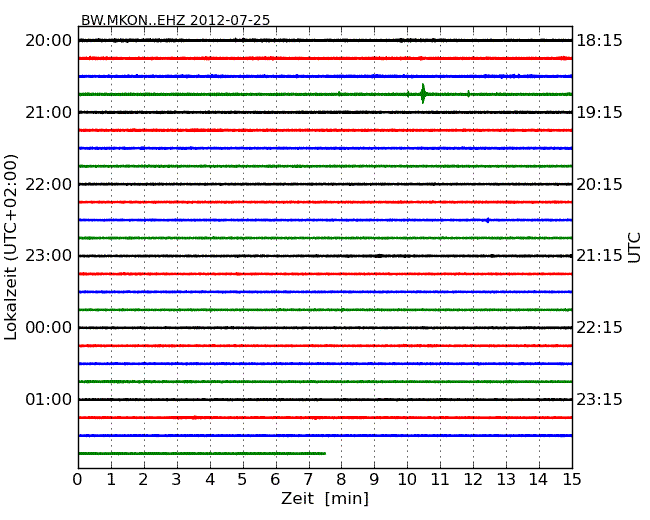This screenshot has height=520, width=650.
Task: Select the 22:00 local time label
Action: (49, 184)
